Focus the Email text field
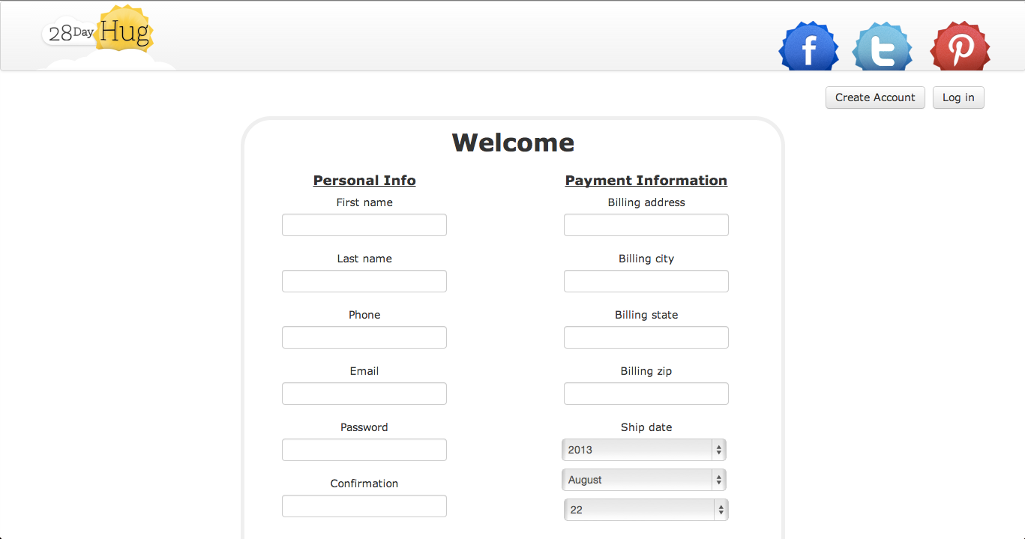Viewport: 1025px width, 539px height. click(364, 393)
